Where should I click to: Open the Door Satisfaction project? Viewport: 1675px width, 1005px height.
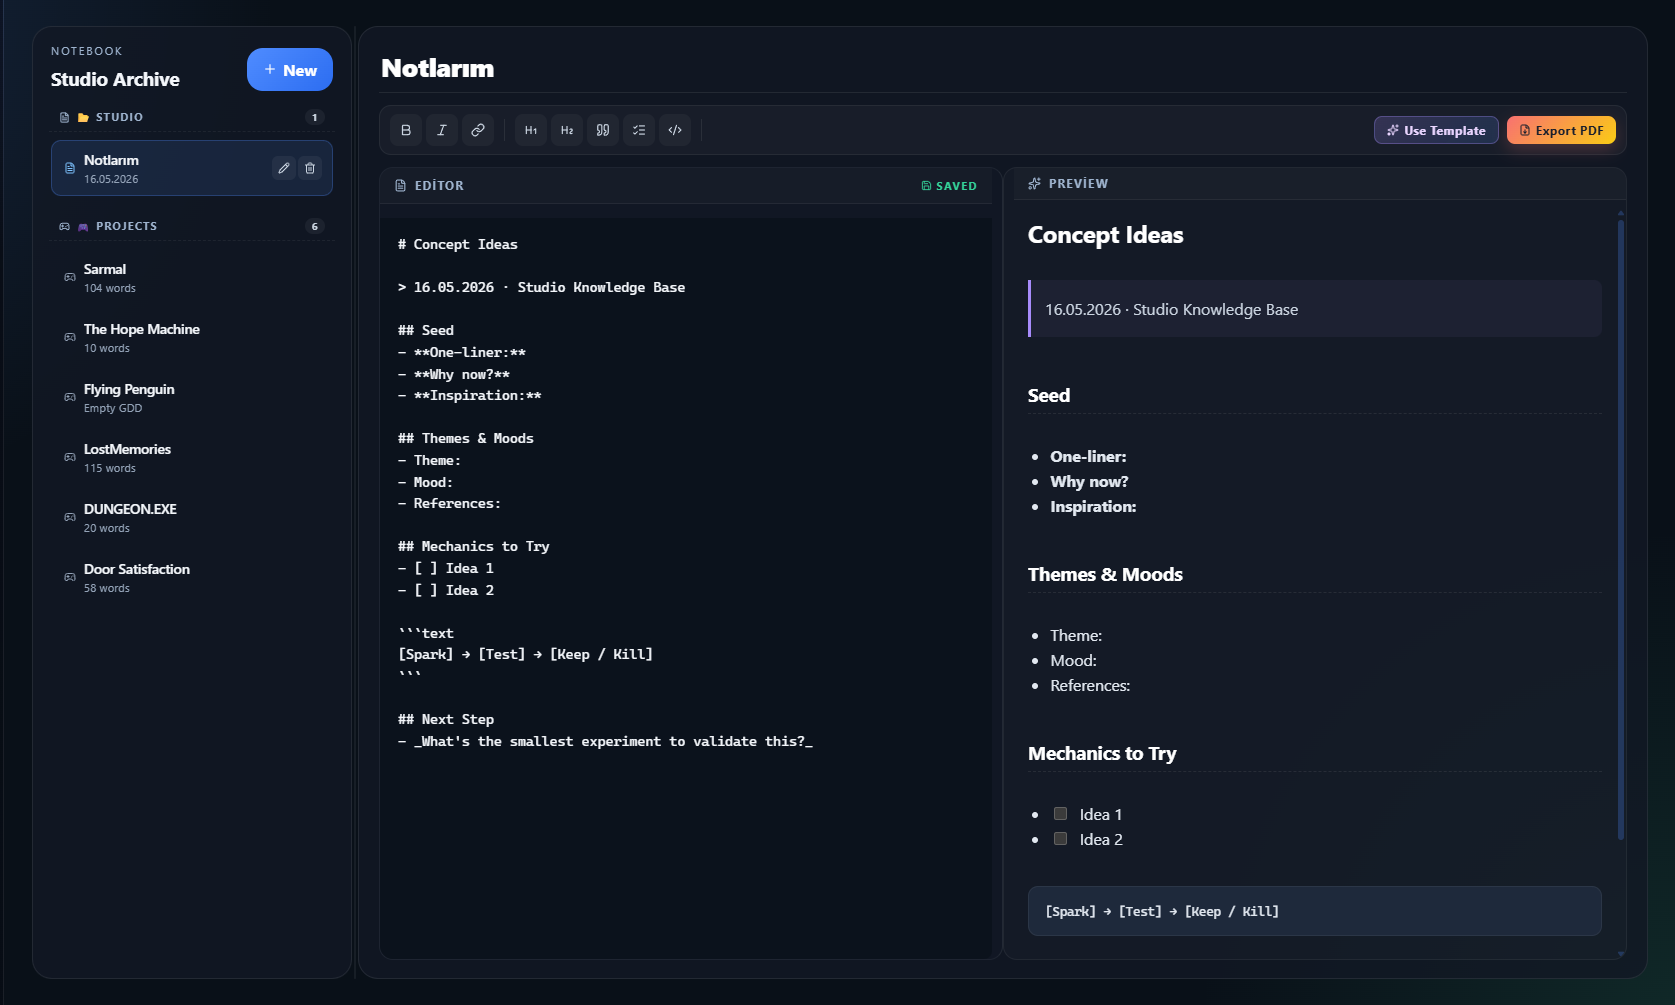click(192, 577)
